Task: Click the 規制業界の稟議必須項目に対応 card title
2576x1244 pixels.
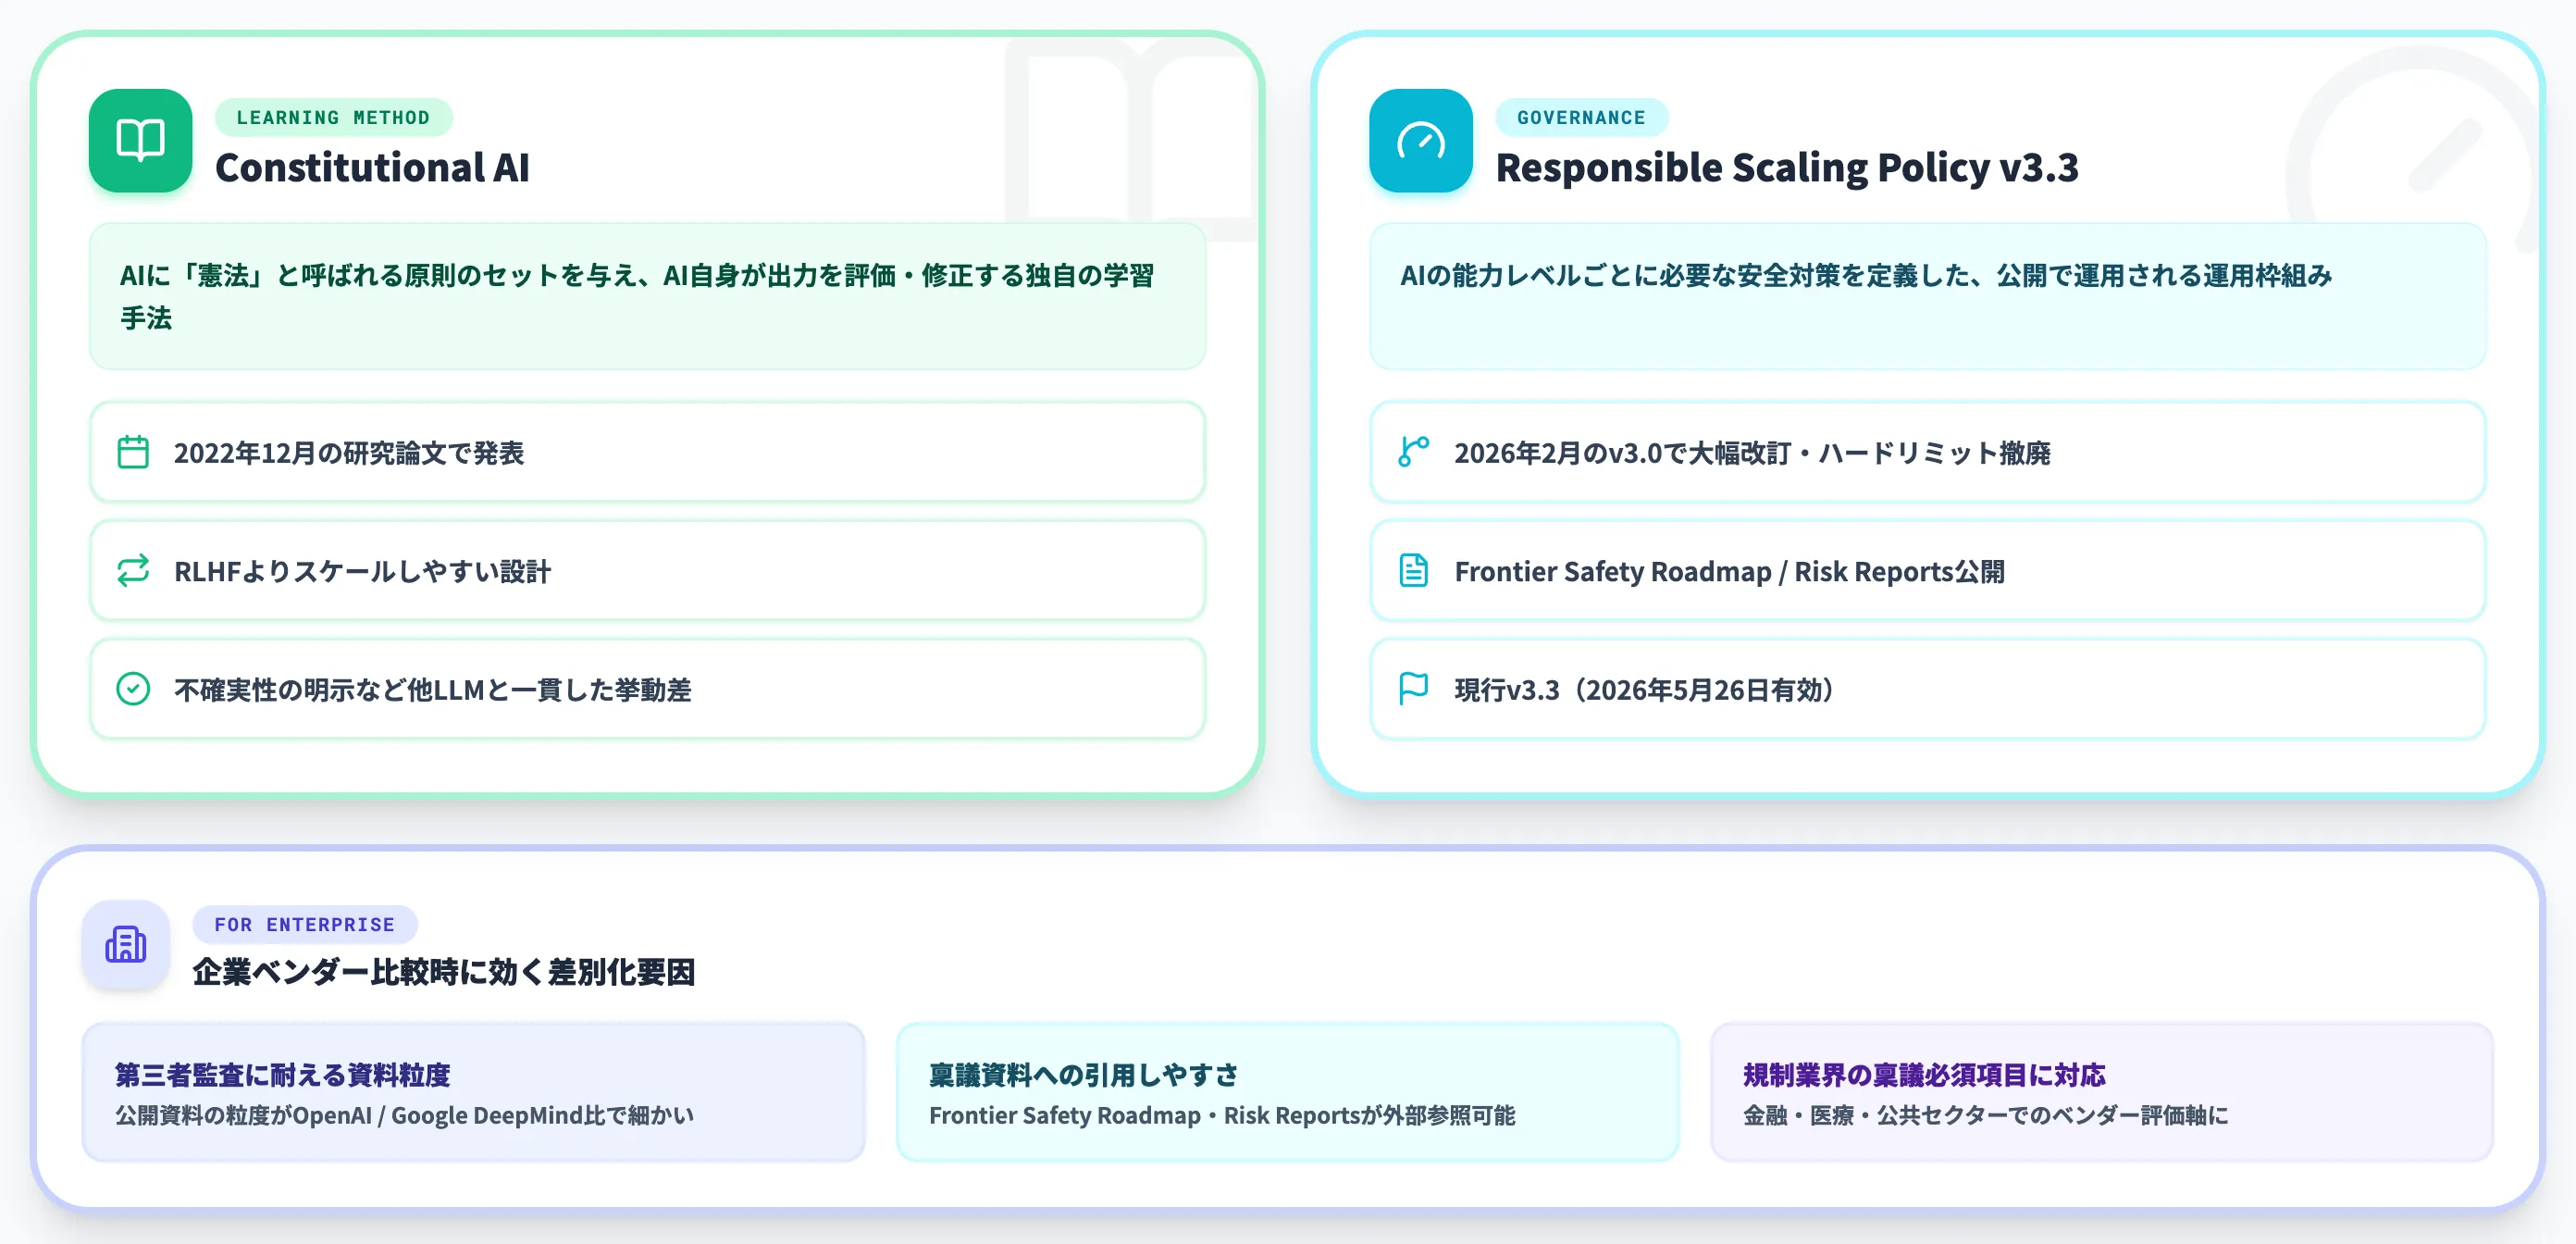Action: pyautogui.click(x=1924, y=1075)
